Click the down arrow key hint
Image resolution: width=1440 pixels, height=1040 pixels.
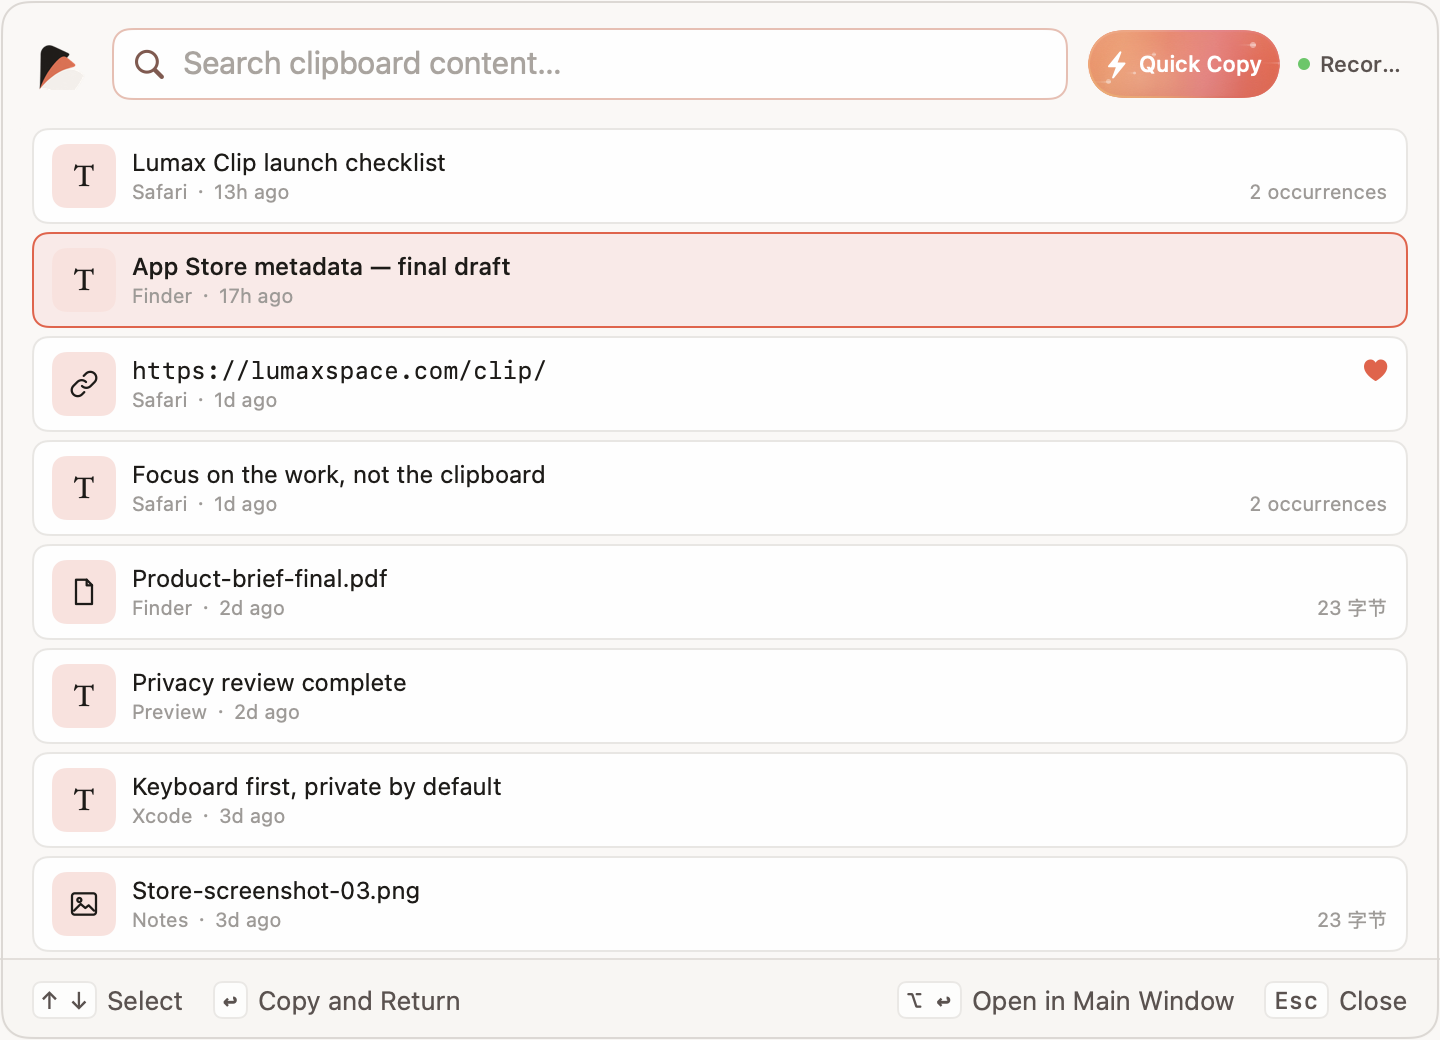point(79,1000)
